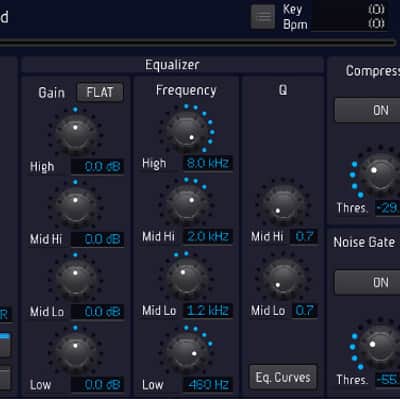Click the Equalizer section header
This screenshot has width=400, height=400.
coord(172,65)
